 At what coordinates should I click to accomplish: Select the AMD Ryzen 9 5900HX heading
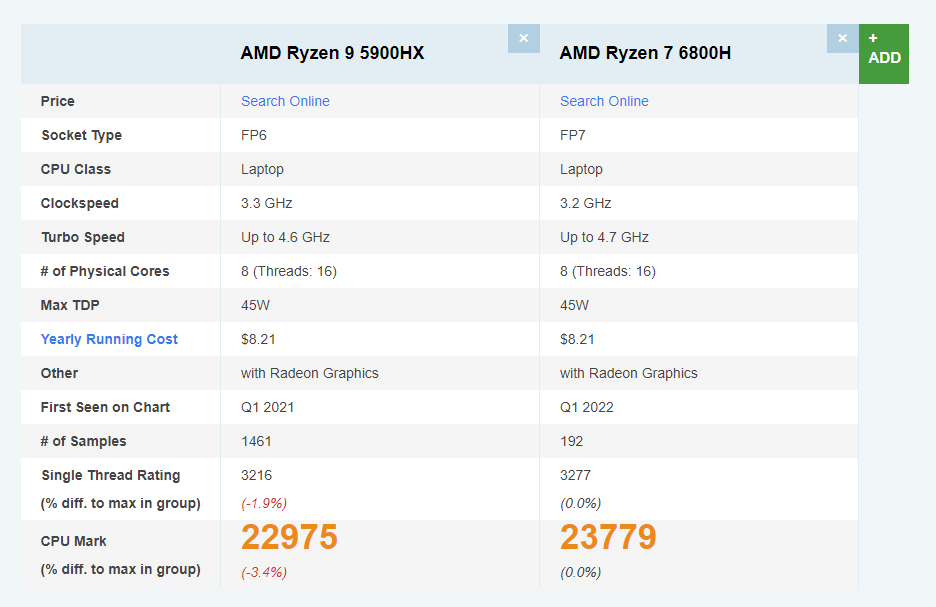point(332,53)
